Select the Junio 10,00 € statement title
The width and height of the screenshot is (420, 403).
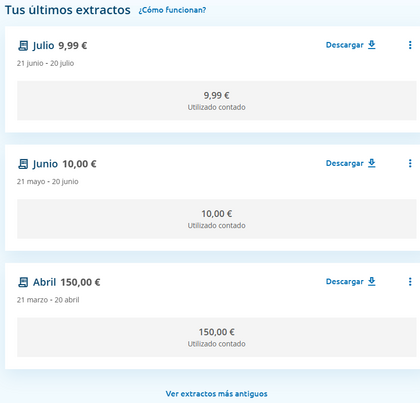[65, 164]
